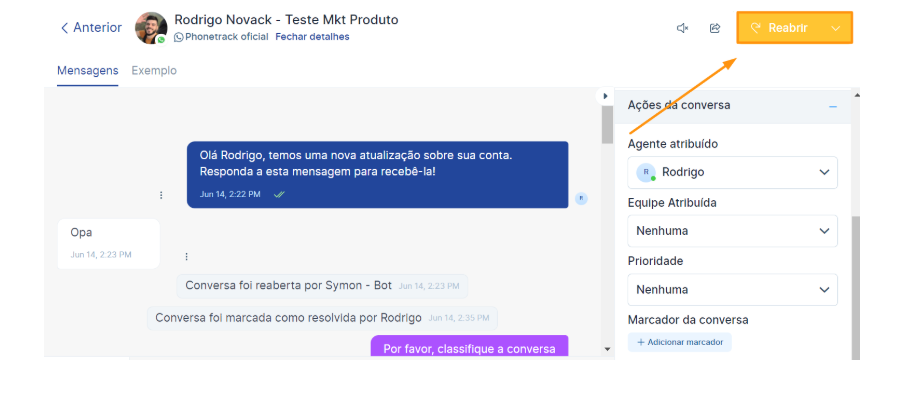Click the Reabrir button
Image resolution: width=900 pixels, height=400 pixels.
(780, 28)
